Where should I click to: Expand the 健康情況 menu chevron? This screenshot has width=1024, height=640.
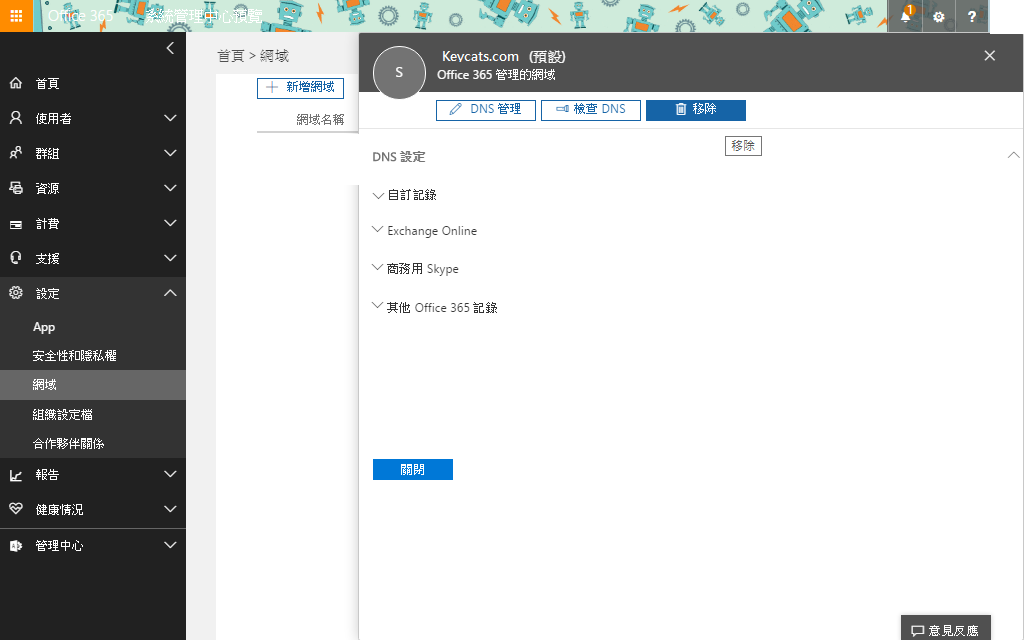[170, 509]
